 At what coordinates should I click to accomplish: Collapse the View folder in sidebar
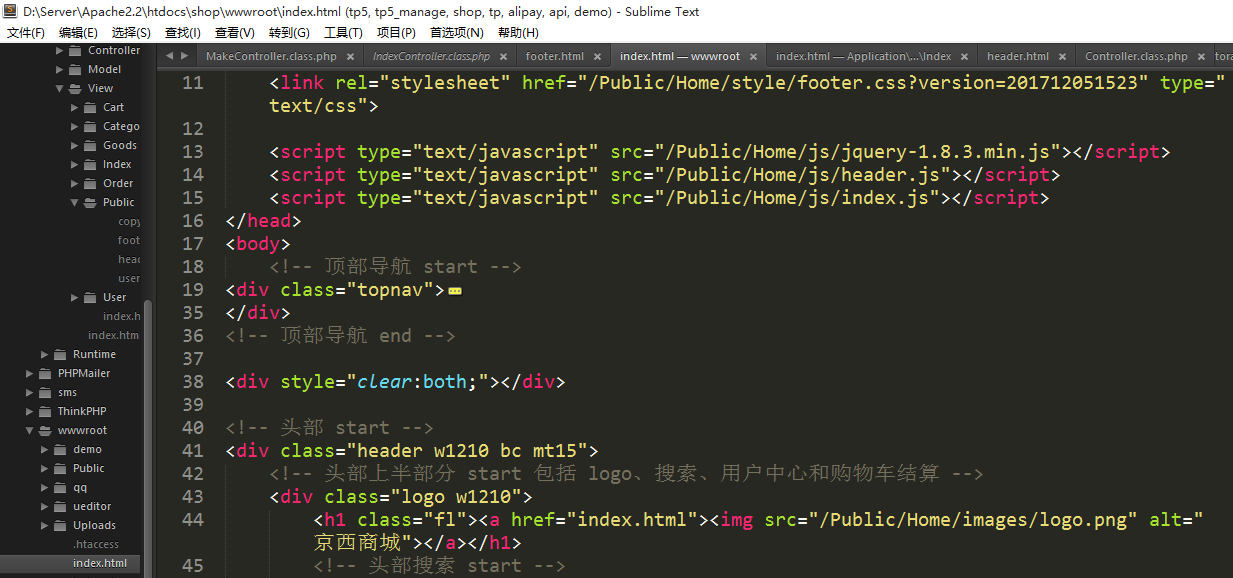[60, 89]
